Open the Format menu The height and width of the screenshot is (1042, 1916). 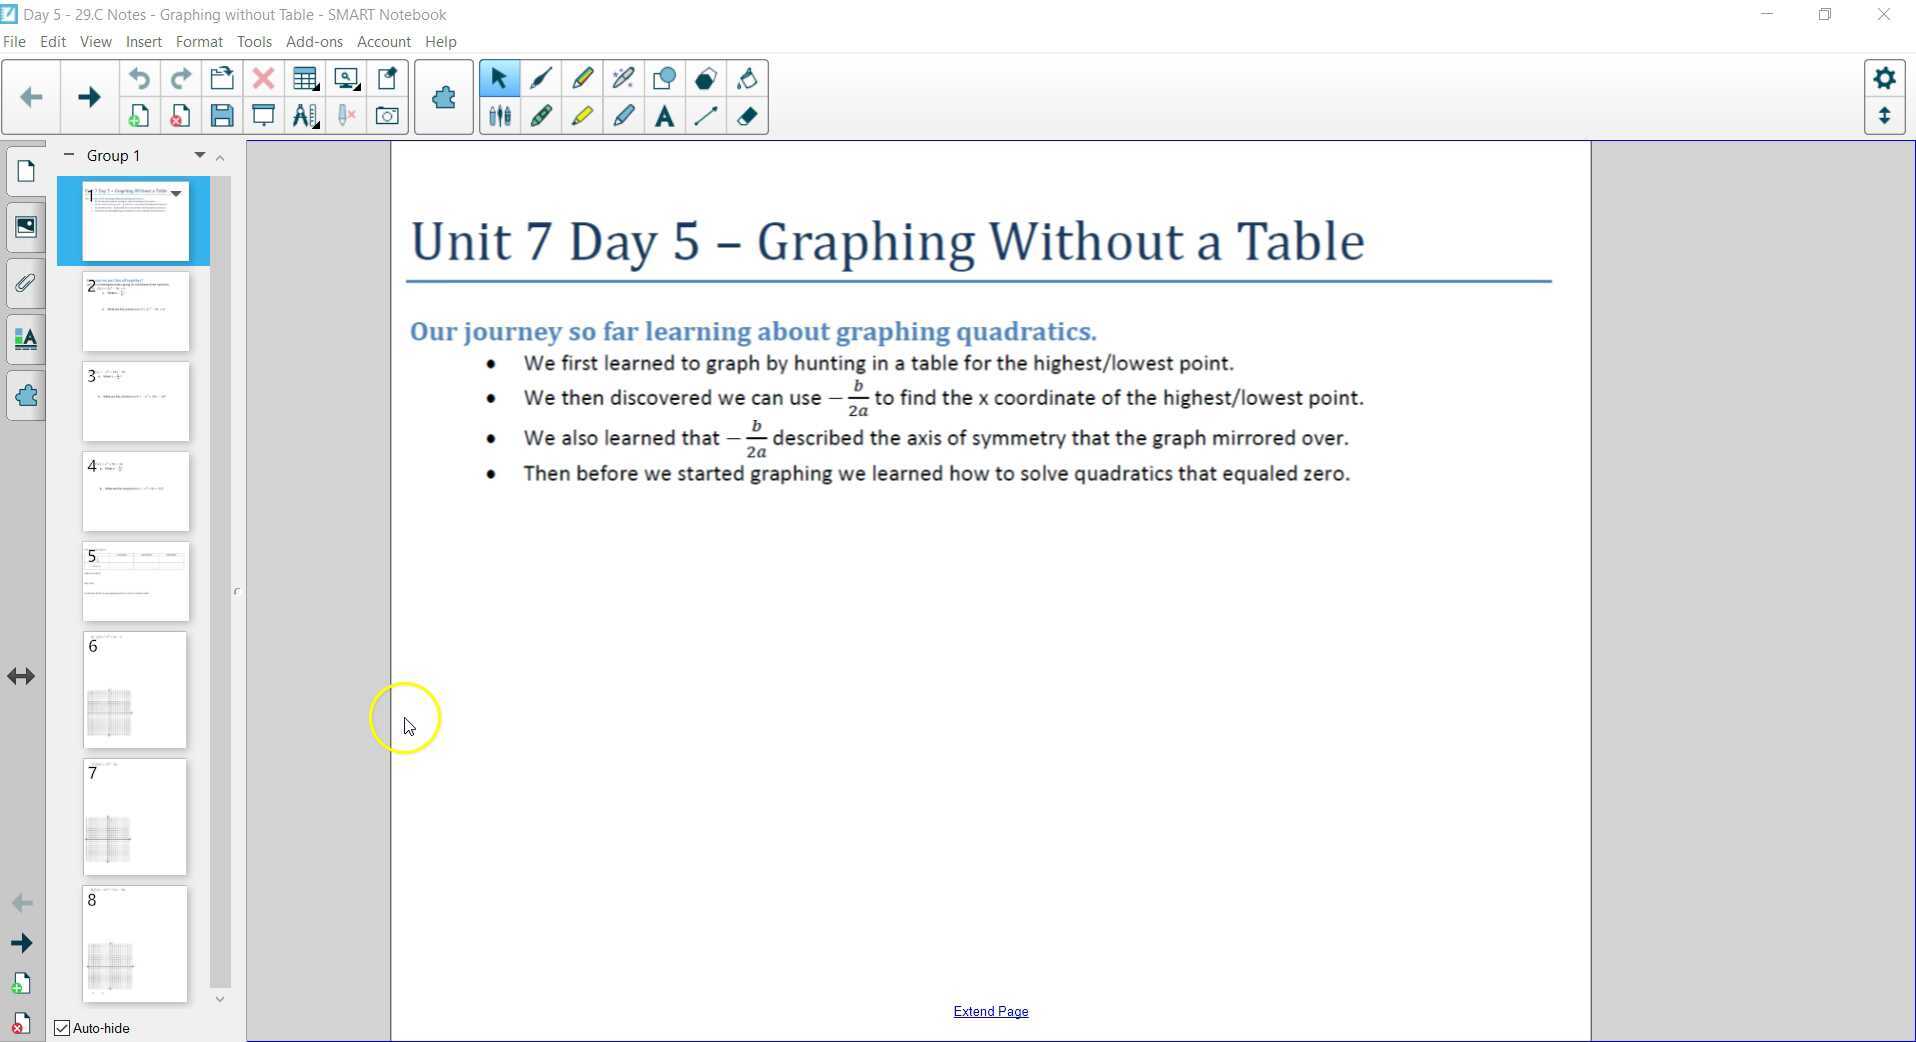pos(199,41)
